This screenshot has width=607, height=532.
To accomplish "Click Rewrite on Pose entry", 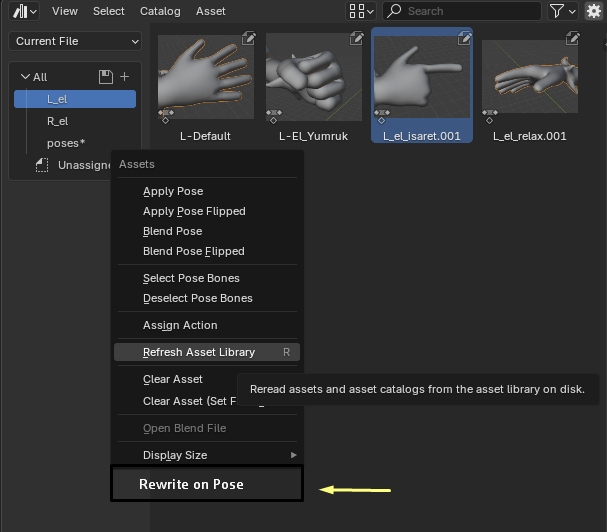I will [x=207, y=484].
